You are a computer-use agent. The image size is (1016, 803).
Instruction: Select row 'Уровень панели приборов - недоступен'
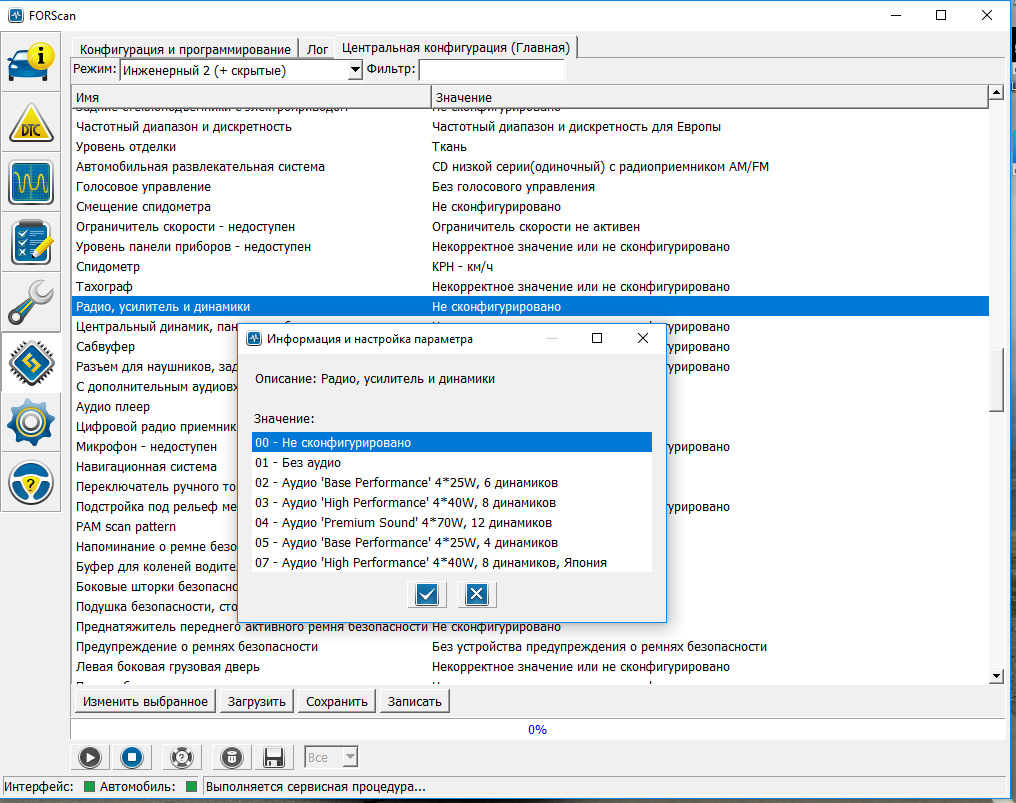(530, 247)
